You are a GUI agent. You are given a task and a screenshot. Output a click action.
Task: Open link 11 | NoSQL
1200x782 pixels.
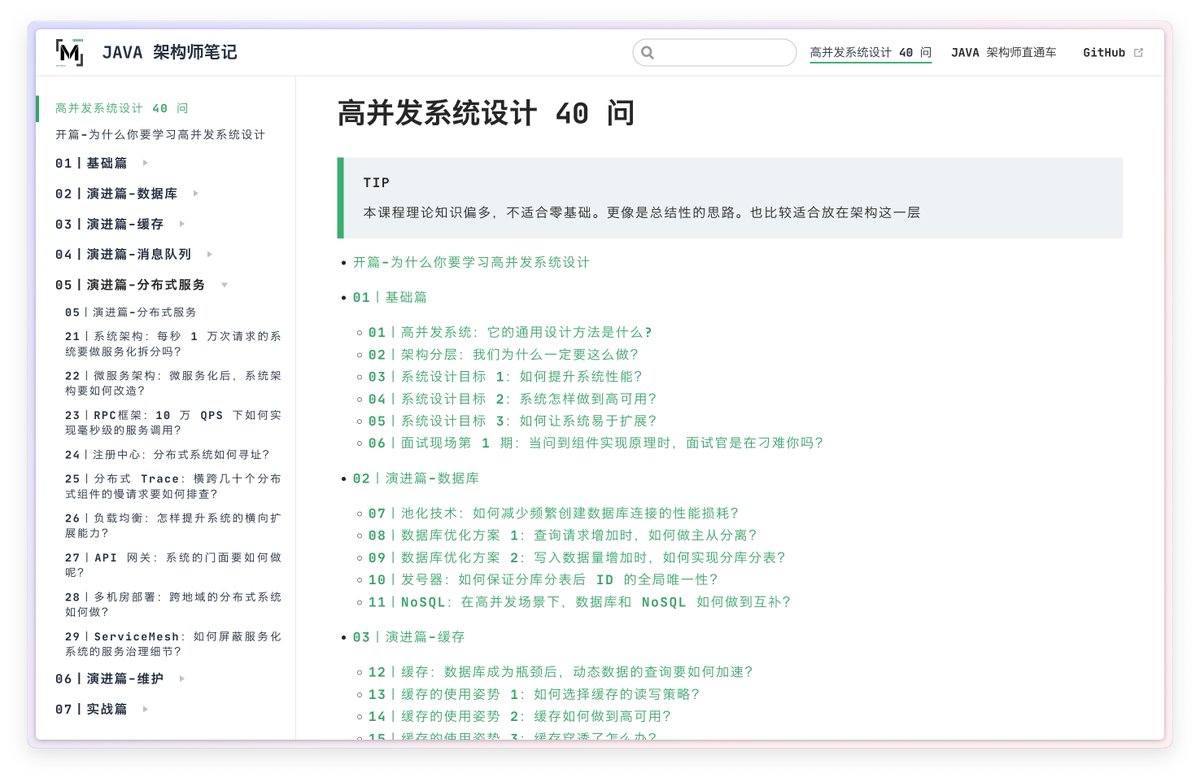tap(580, 602)
